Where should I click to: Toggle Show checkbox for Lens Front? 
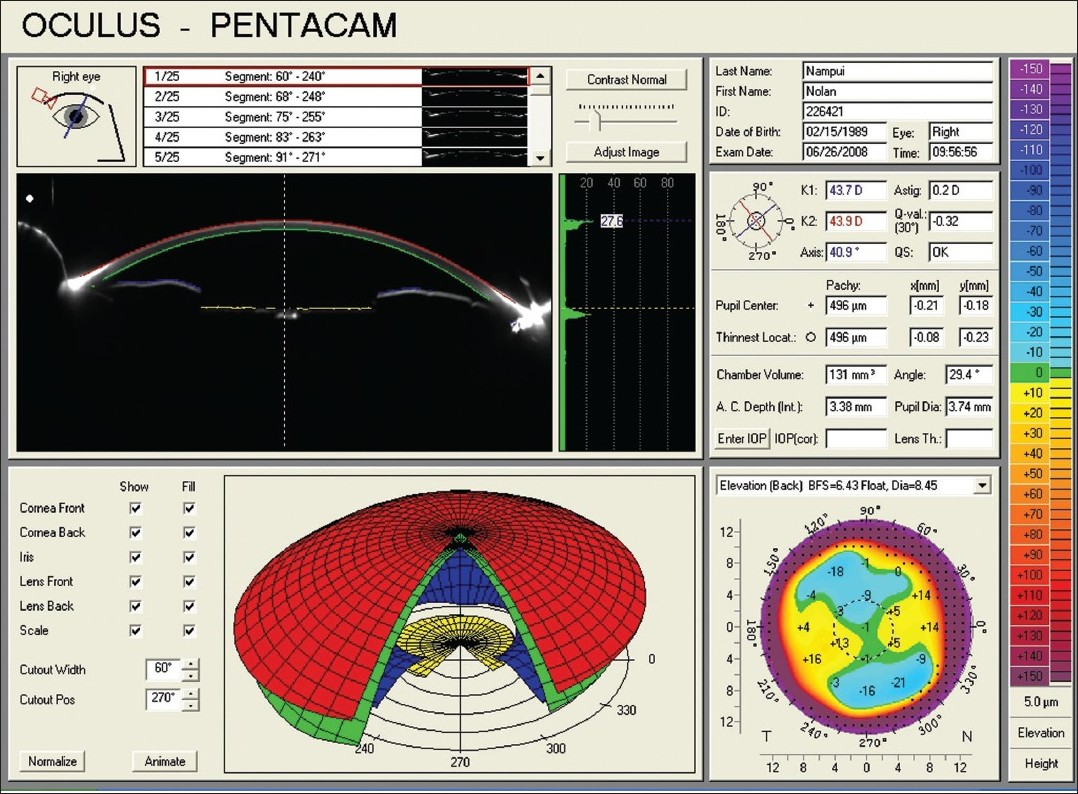(135, 582)
